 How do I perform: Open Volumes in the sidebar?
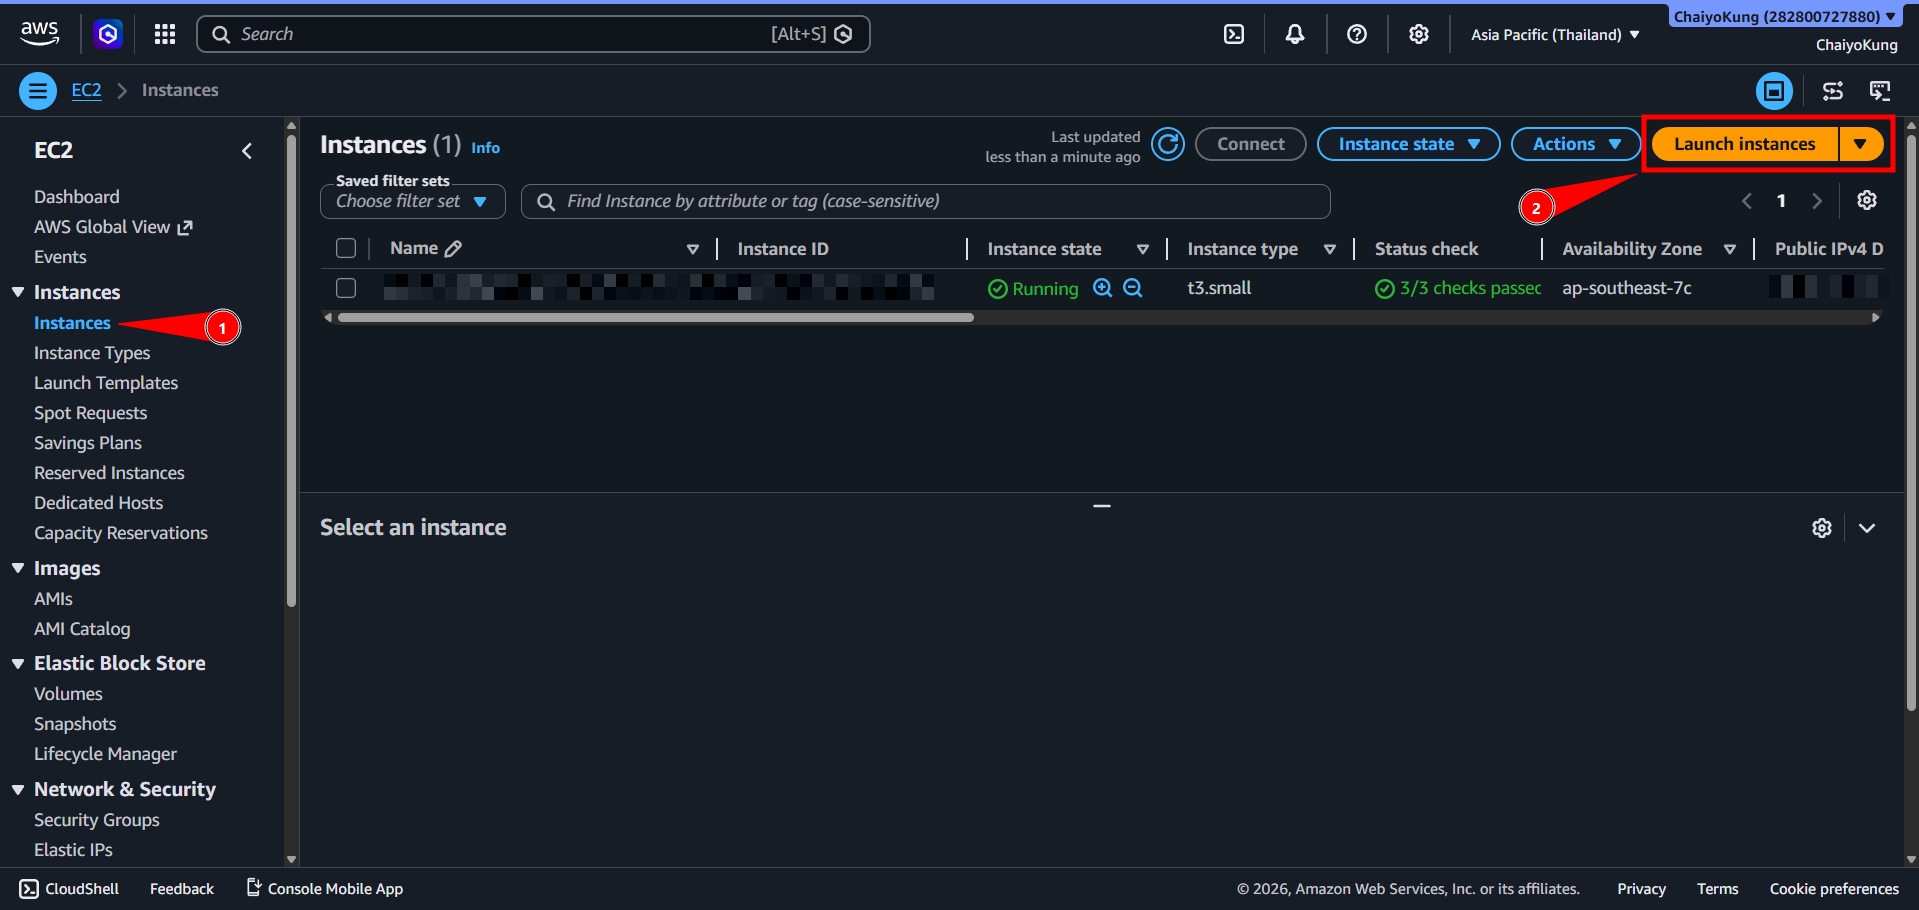pyautogui.click(x=68, y=694)
